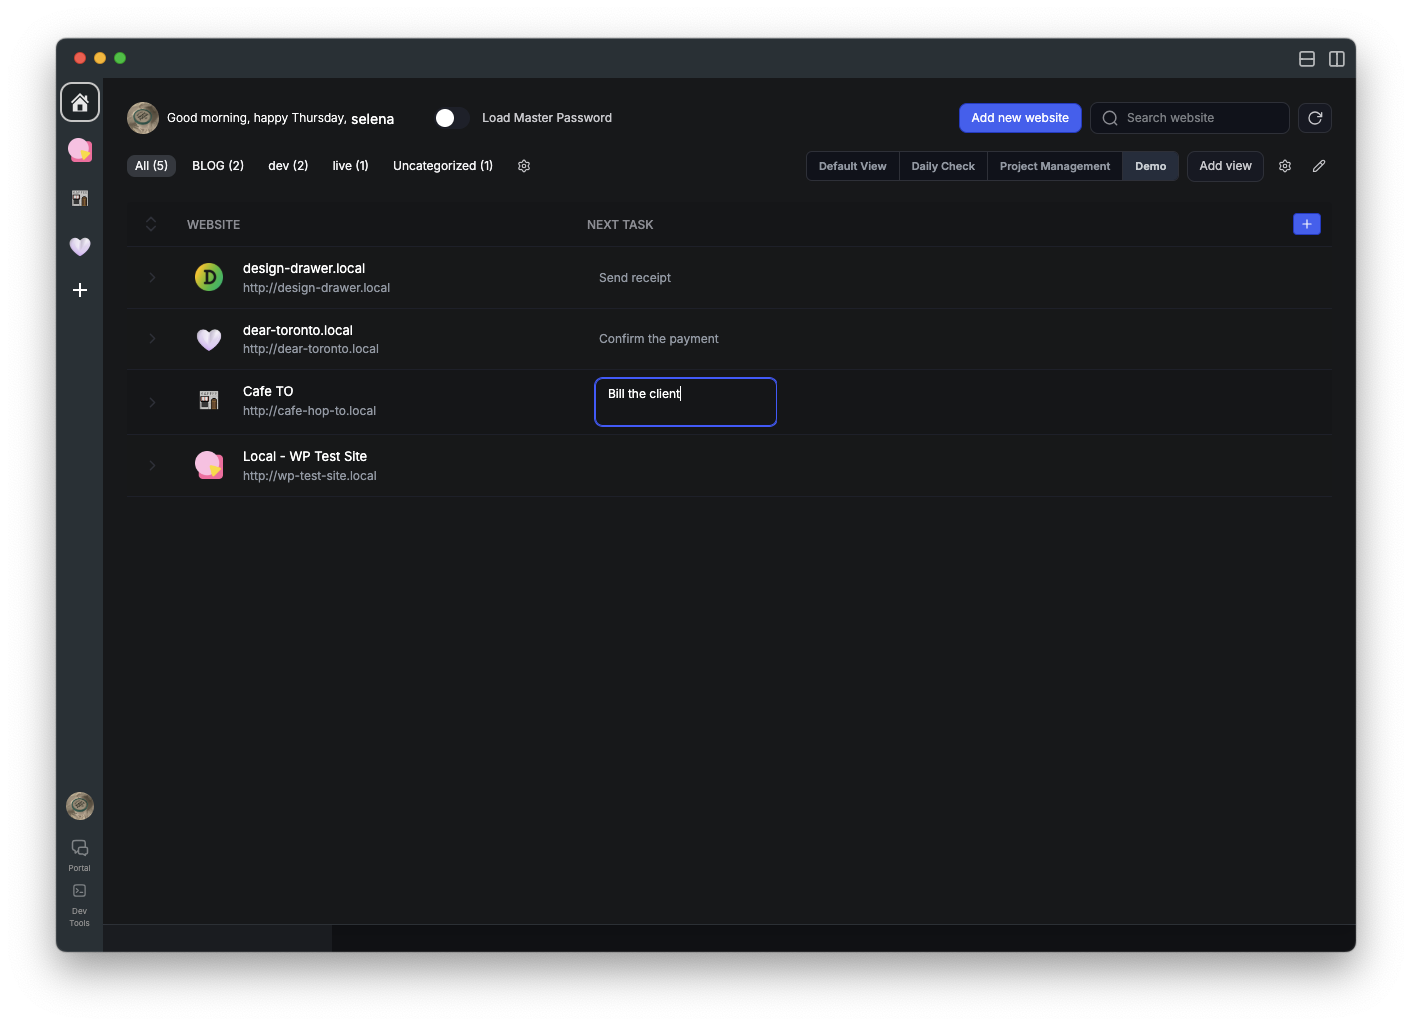Open the Cafe TO sidebar shortcut icon
This screenshot has height=1026, width=1412.
click(x=80, y=198)
